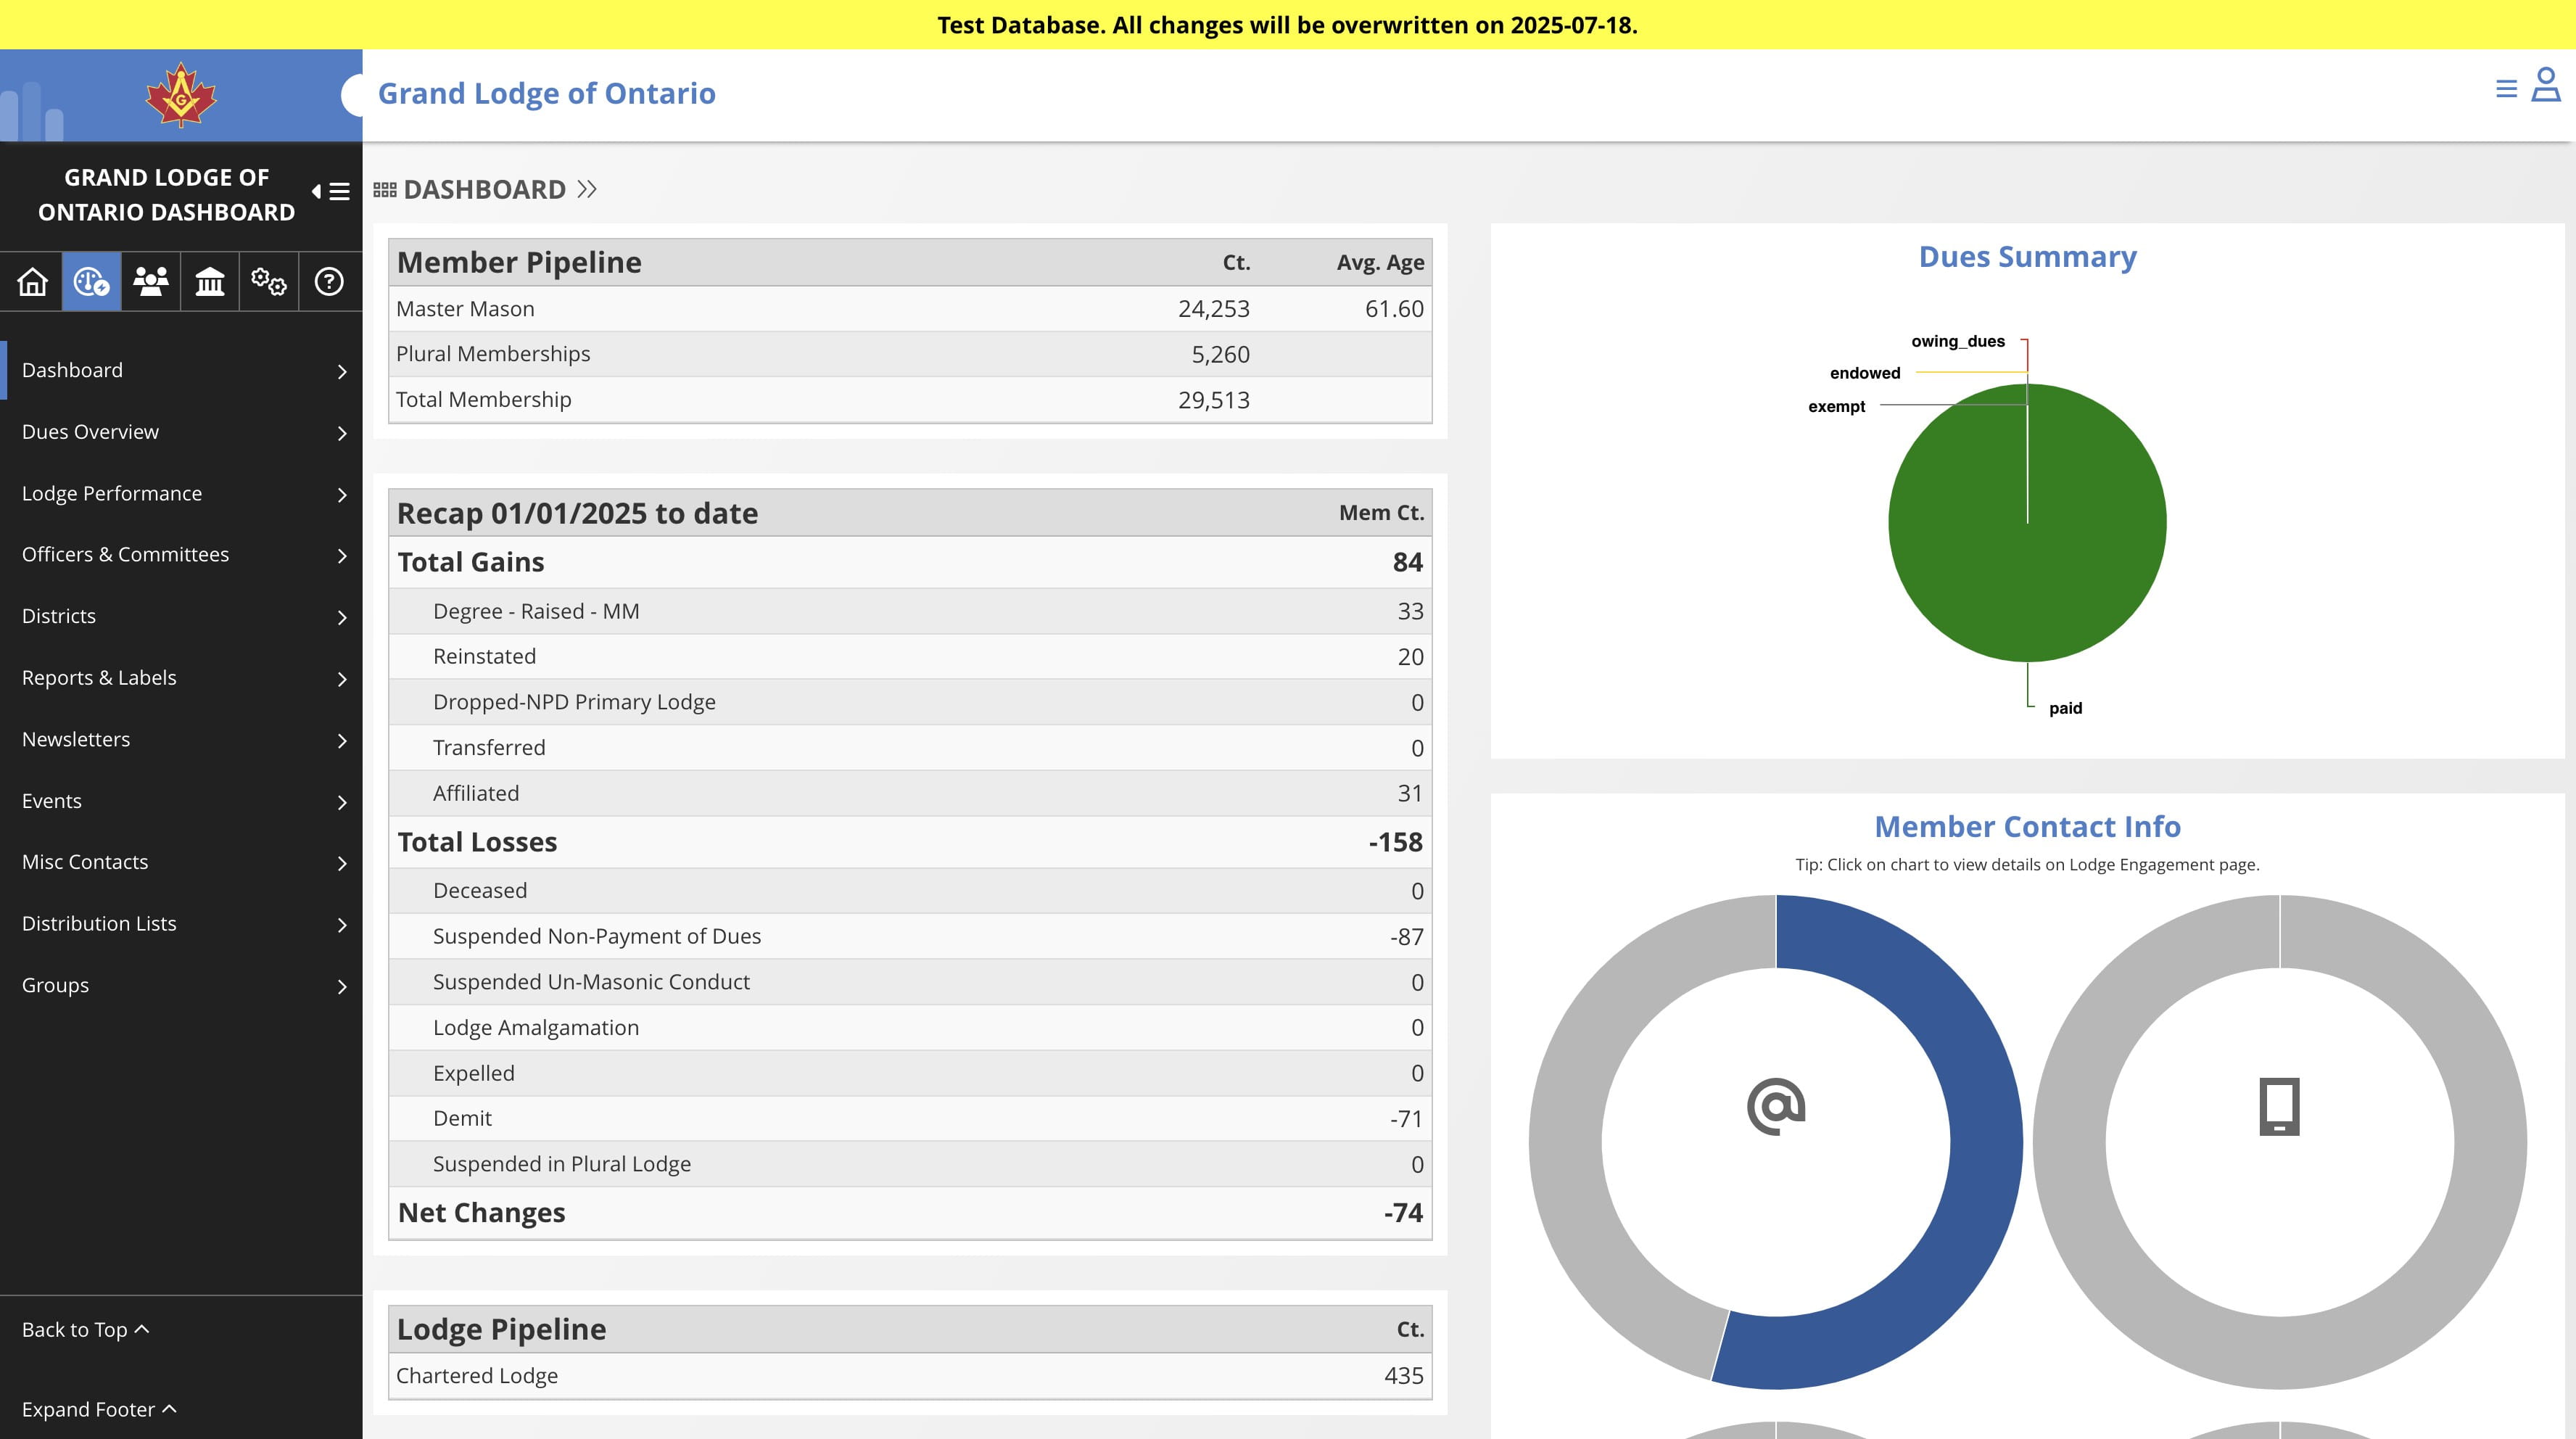Open the lodge building icon tab
2576x1439 pixels.
(210, 282)
